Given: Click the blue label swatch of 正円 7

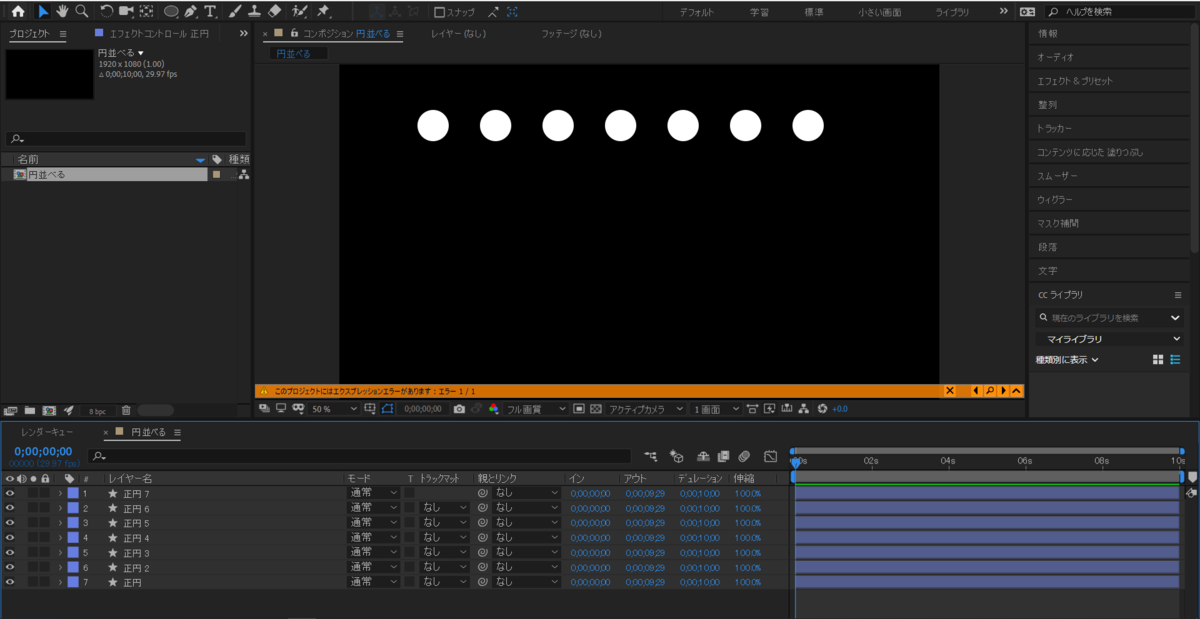Looking at the screenshot, I should point(72,493).
